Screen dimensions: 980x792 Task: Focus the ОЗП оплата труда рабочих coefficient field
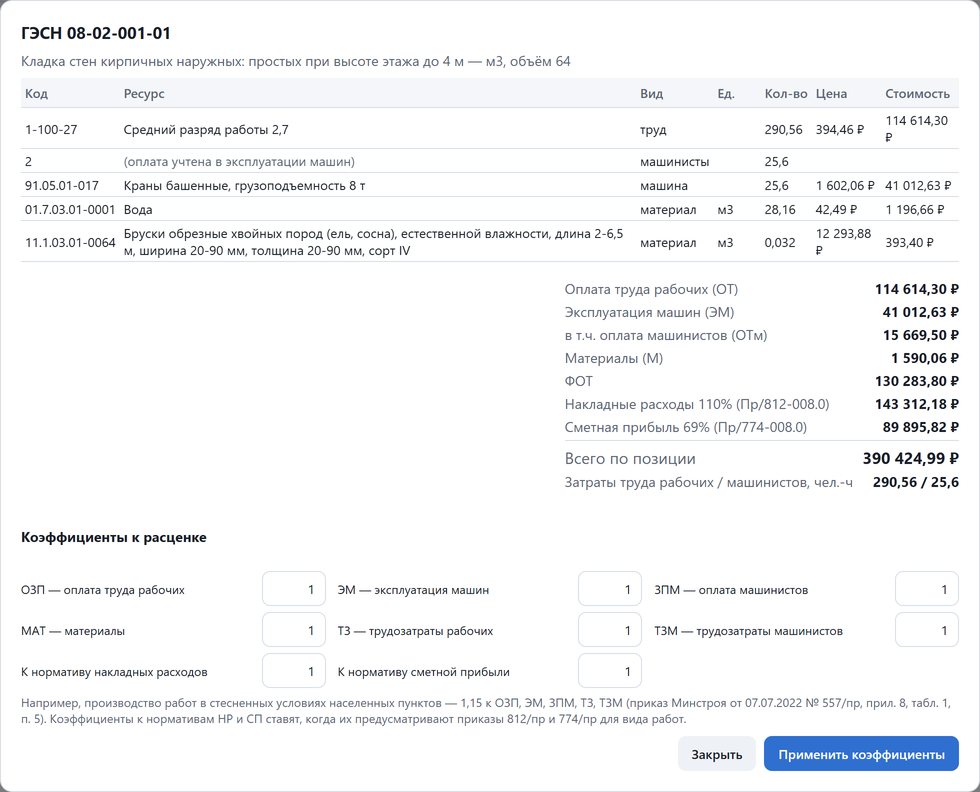[294, 589]
